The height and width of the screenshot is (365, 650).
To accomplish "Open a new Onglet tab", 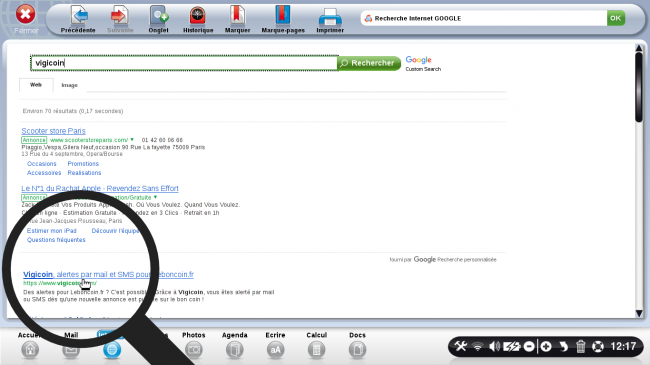I will point(159,16).
